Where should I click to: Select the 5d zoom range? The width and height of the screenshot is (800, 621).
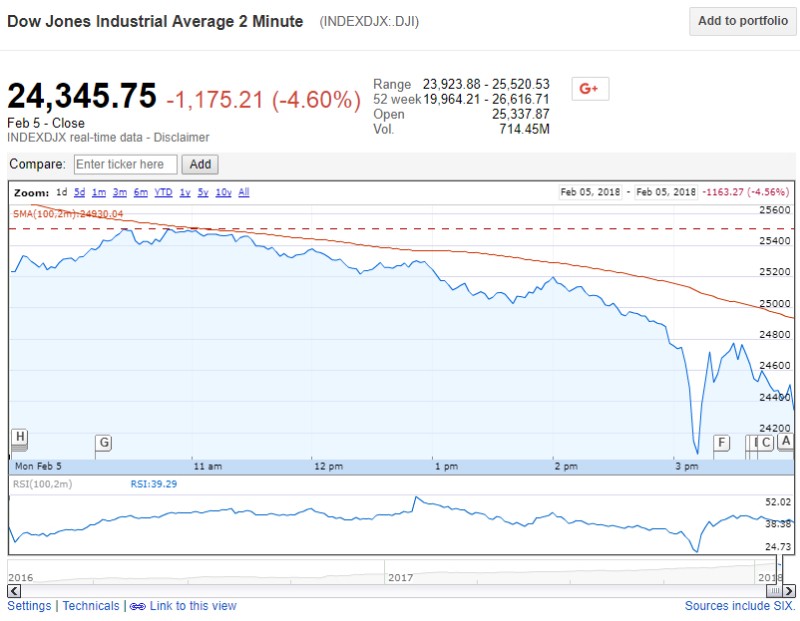(79, 192)
